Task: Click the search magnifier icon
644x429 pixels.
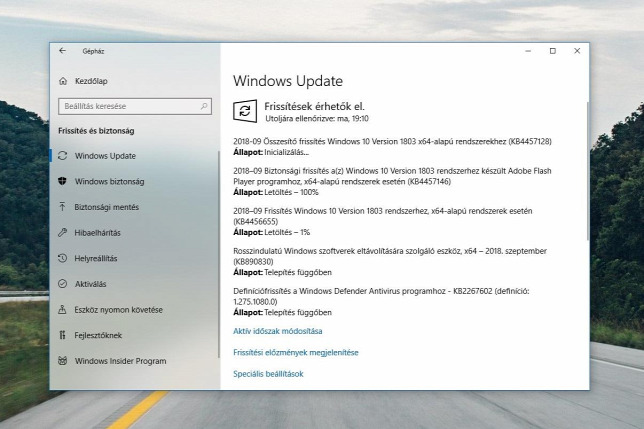Action: pyautogui.click(x=204, y=106)
